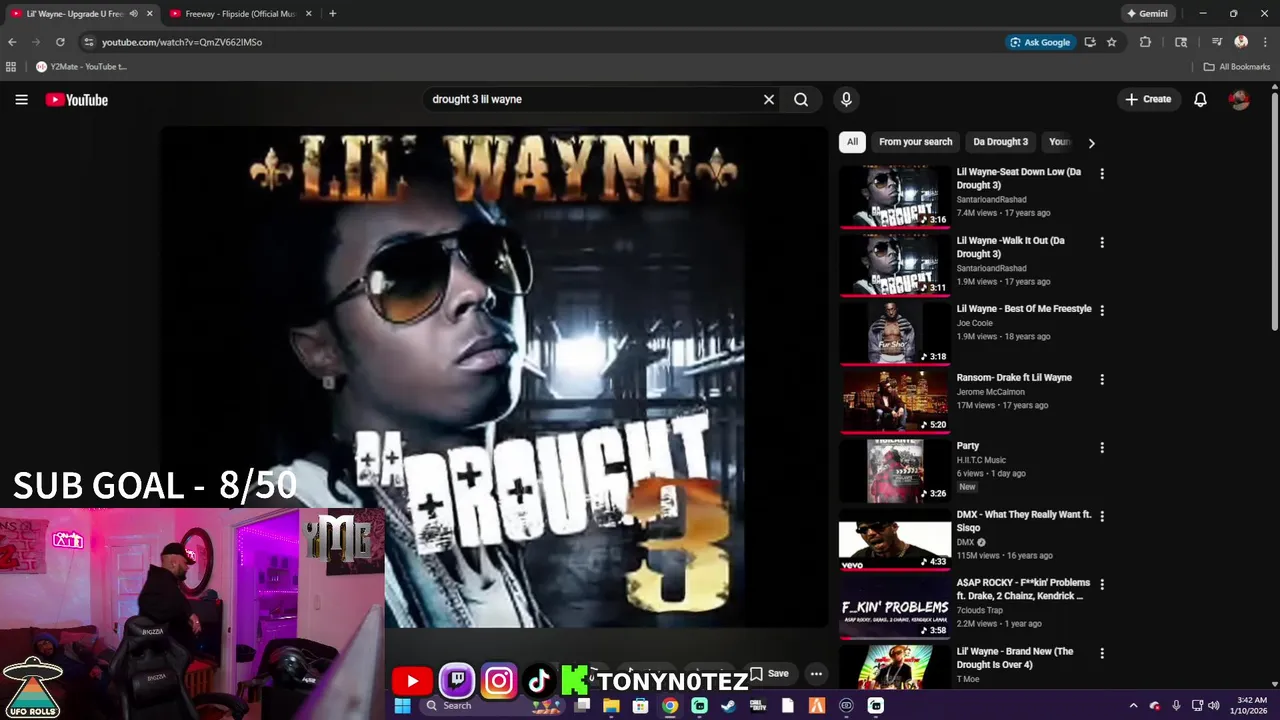1280x720 pixels.
Task: Reload the page in Chrome
Action: (60, 42)
